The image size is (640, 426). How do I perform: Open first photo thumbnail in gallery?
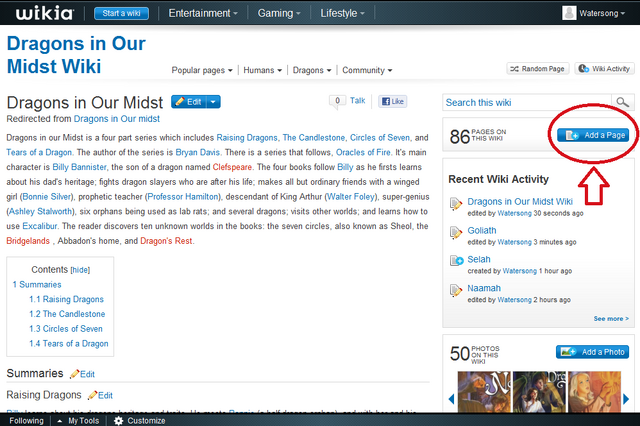coord(484,392)
